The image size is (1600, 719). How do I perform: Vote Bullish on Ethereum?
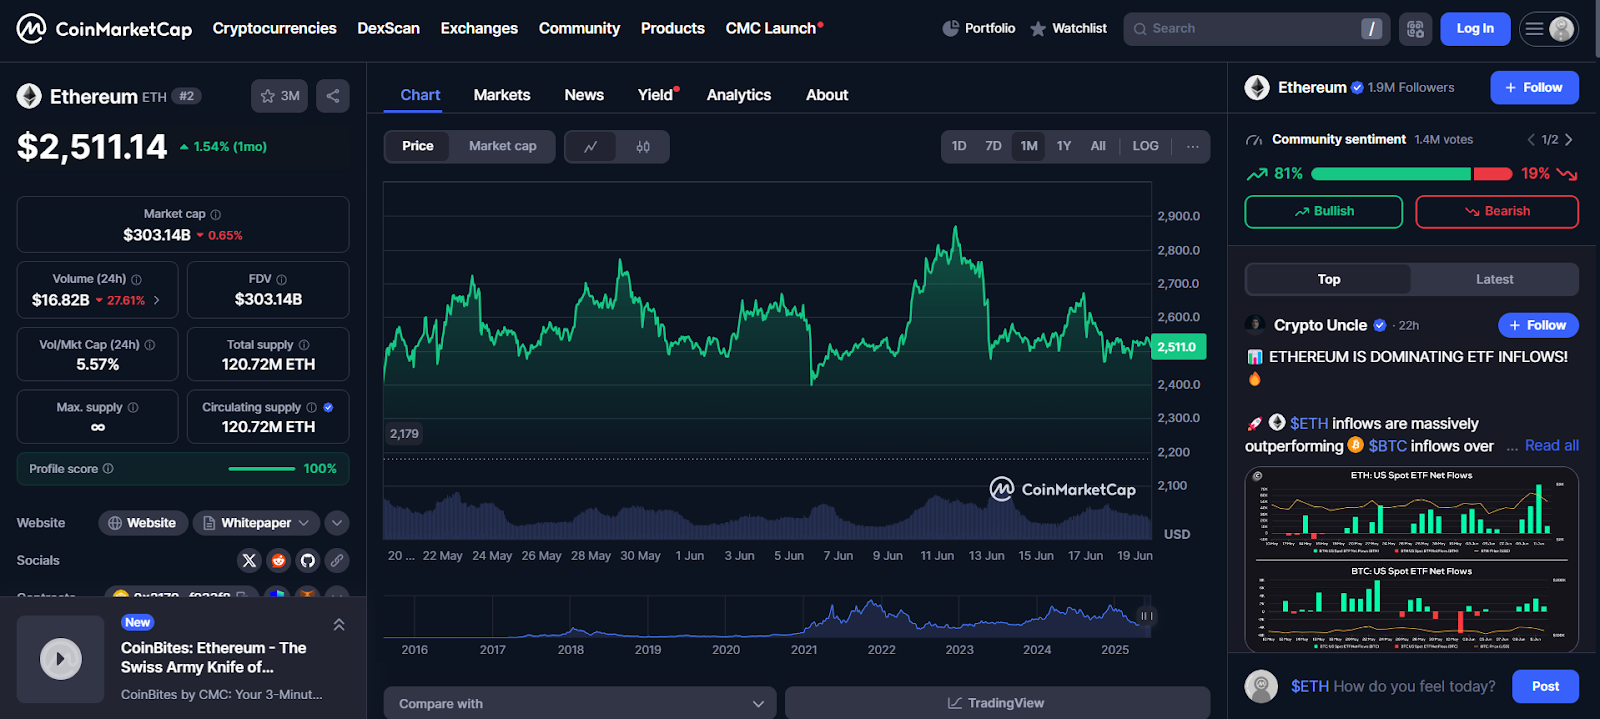(x=1323, y=212)
